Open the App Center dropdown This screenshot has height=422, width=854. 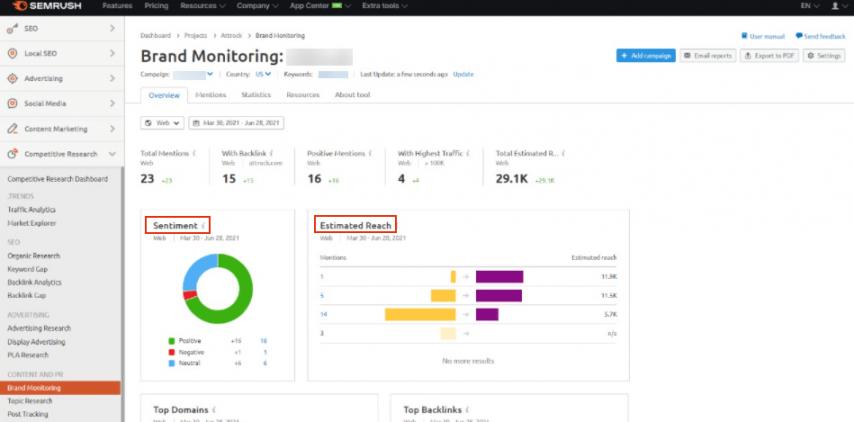(320, 6)
